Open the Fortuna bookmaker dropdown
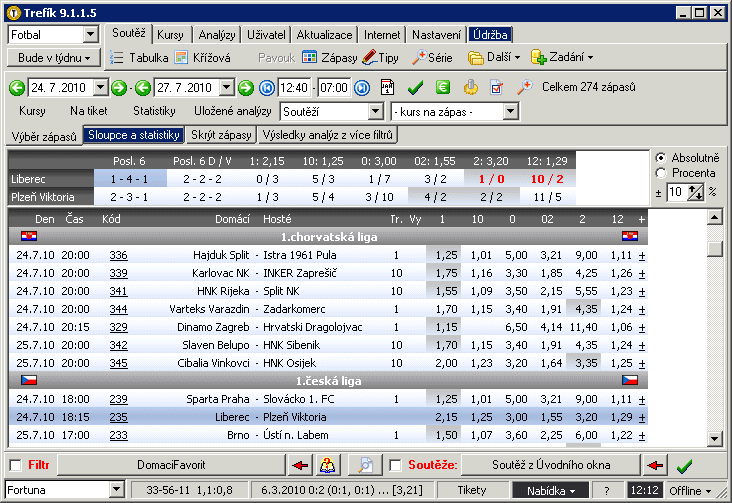 click(x=117, y=490)
